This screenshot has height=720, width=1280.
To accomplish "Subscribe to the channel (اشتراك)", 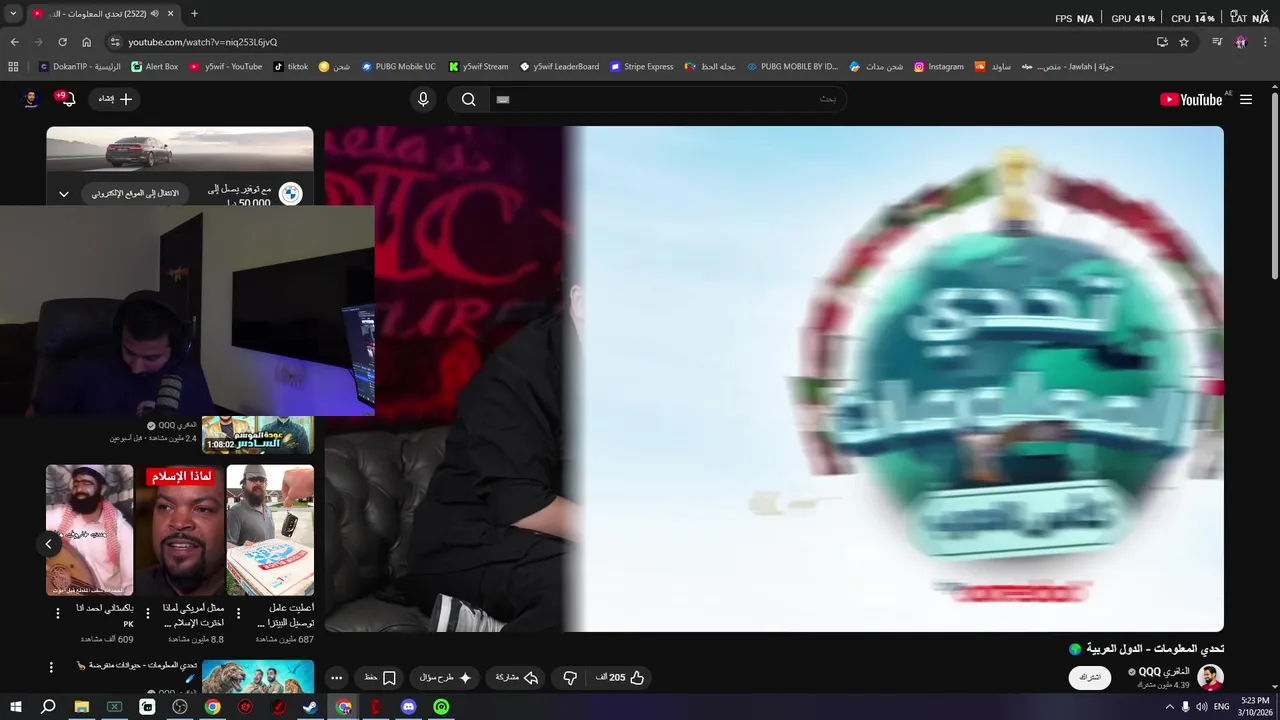I will click(x=1090, y=678).
